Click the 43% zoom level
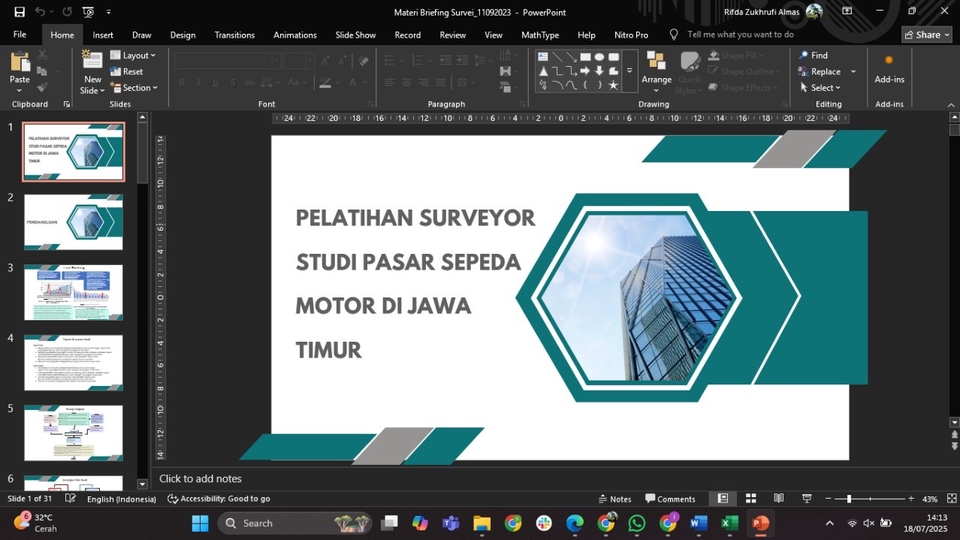 tap(929, 498)
